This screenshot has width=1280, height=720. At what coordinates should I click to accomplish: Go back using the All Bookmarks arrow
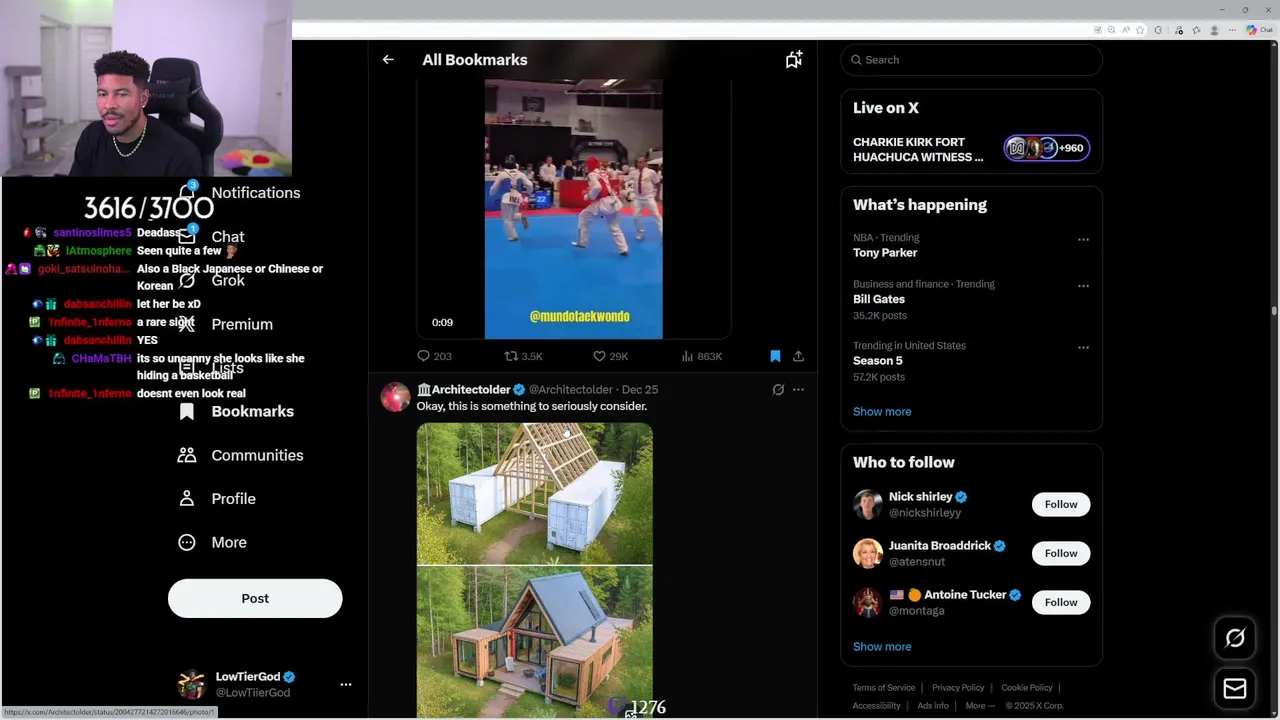pyautogui.click(x=388, y=60)
